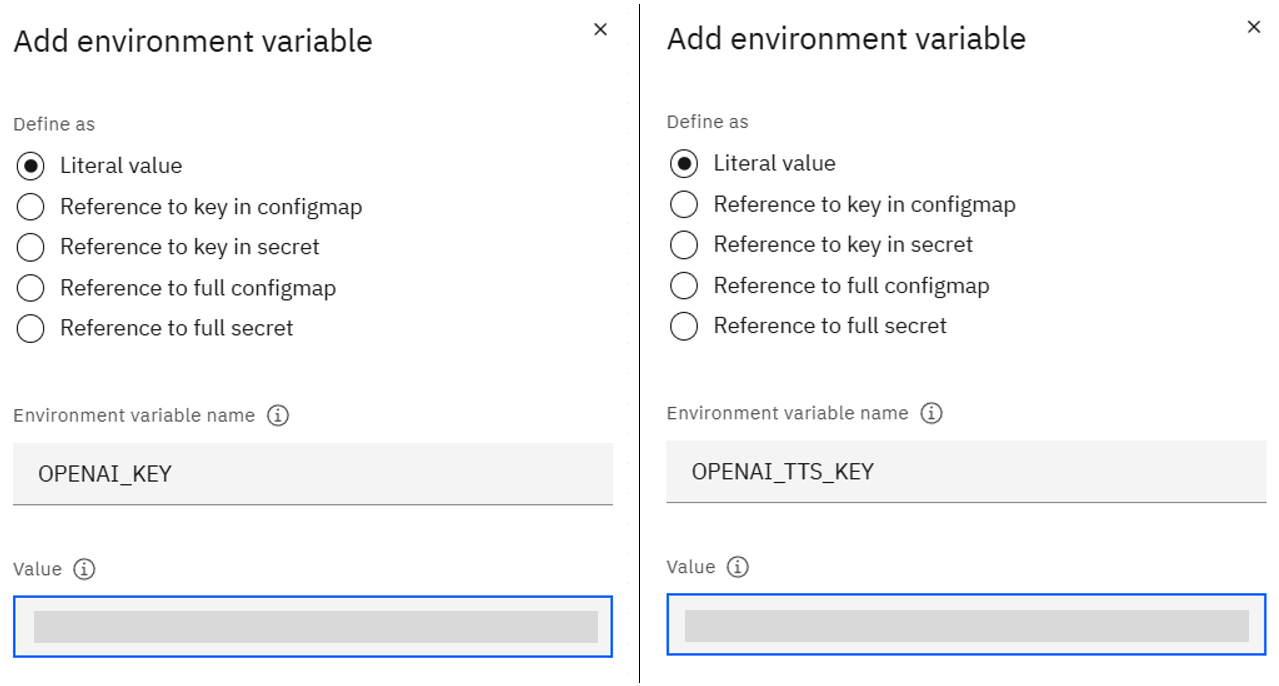Open the Value info tooltip in left dialog
This screenshot has width=1279, height=686.
85,569
